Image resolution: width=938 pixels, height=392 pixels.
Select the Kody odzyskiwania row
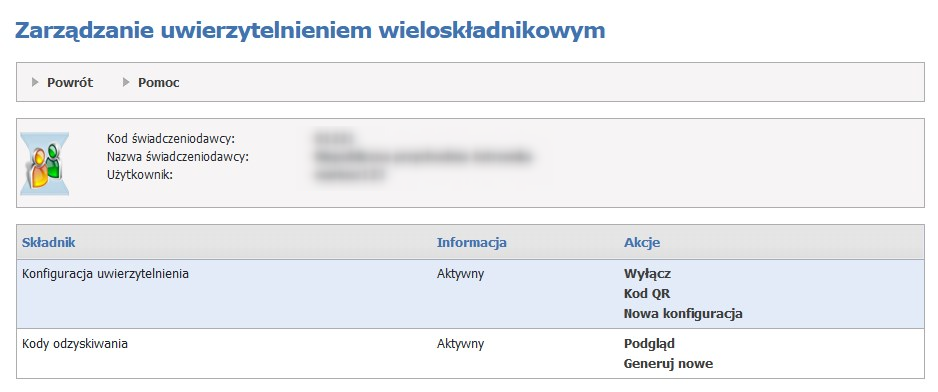[470, 353]
